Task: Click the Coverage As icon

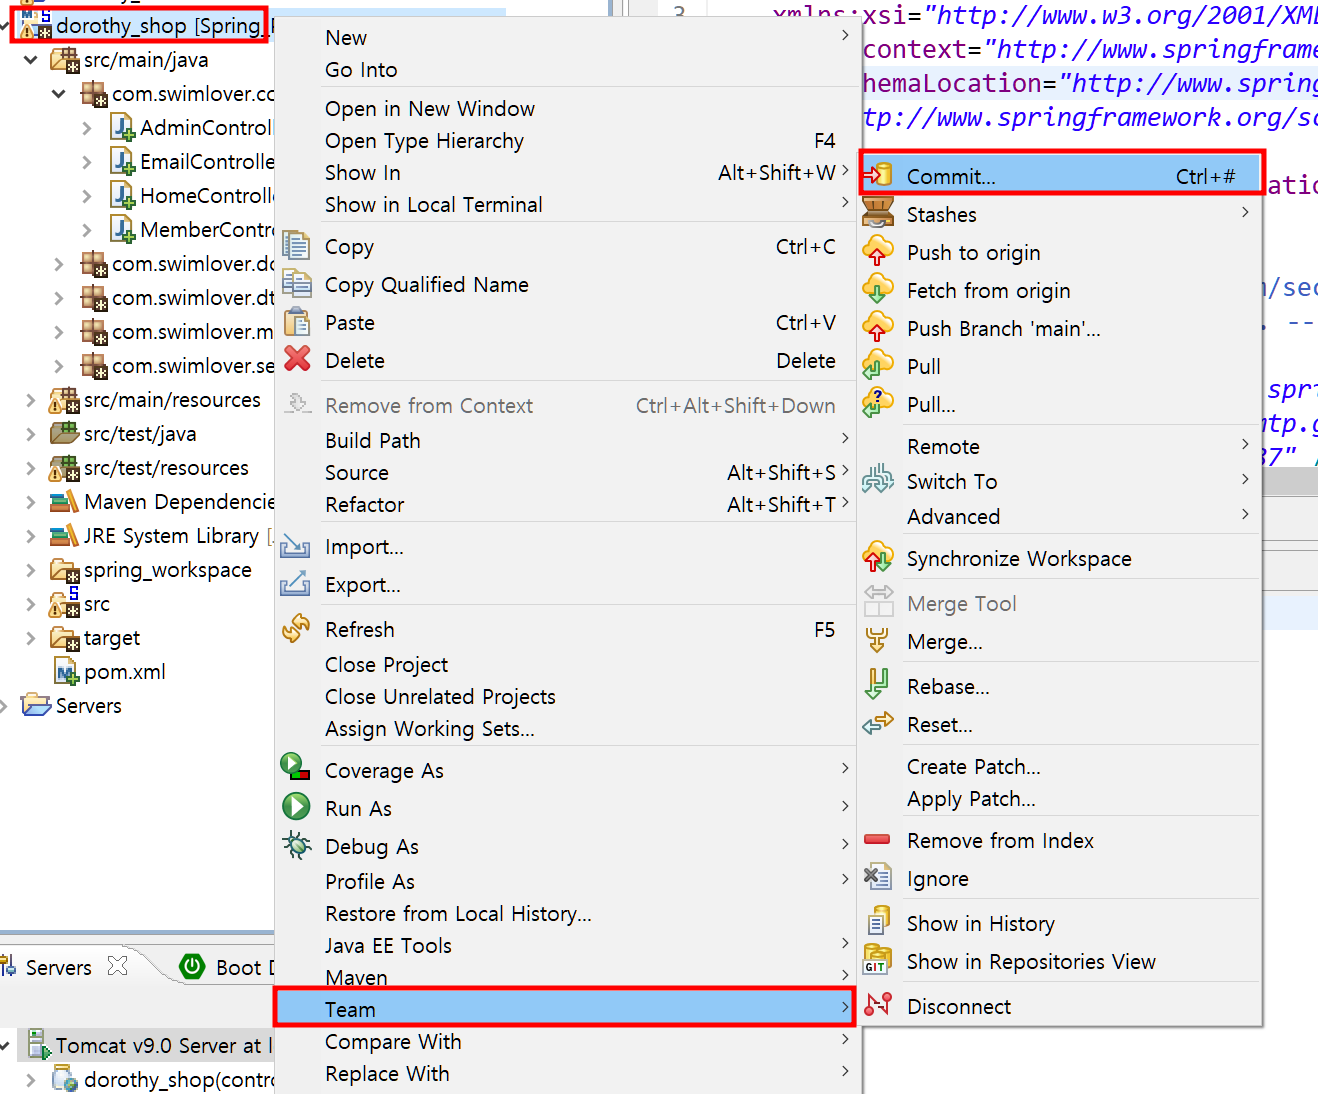Action: 296,768
